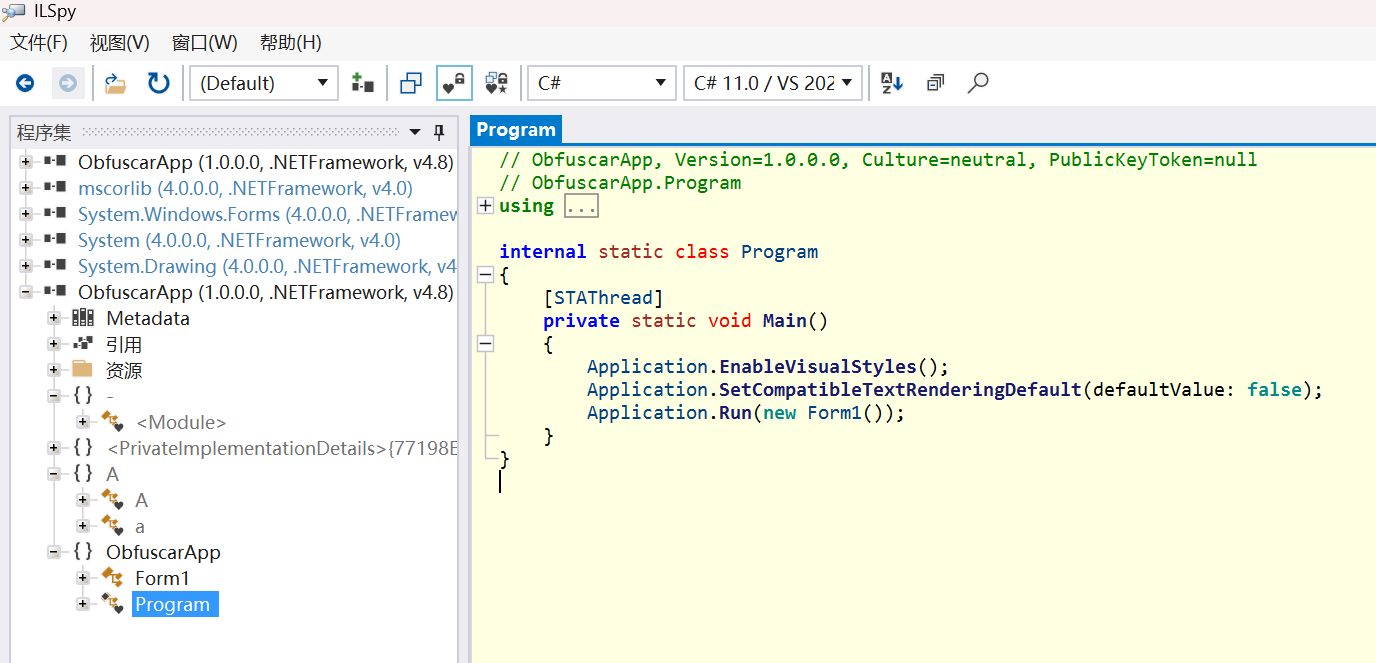The width and height of the screenshot is (1376, 663).
Task: Collapse the ObfuscarApp namespace node
Action: point(54,552)
